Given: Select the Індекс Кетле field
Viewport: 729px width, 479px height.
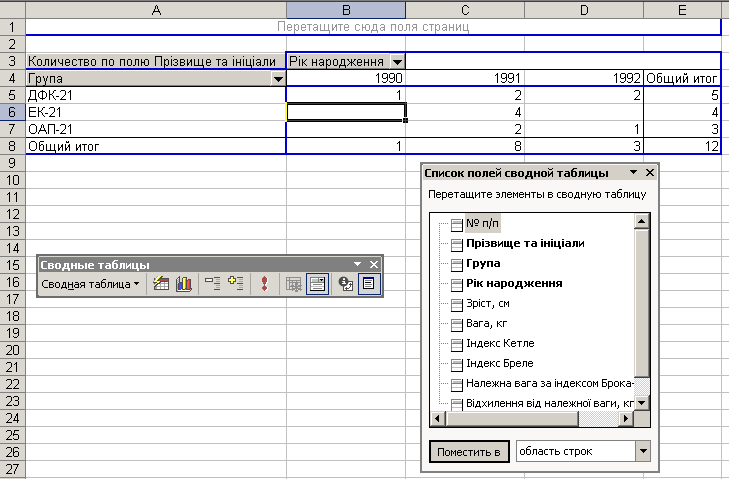Looking at the screenshot, I should coord(500,343).
